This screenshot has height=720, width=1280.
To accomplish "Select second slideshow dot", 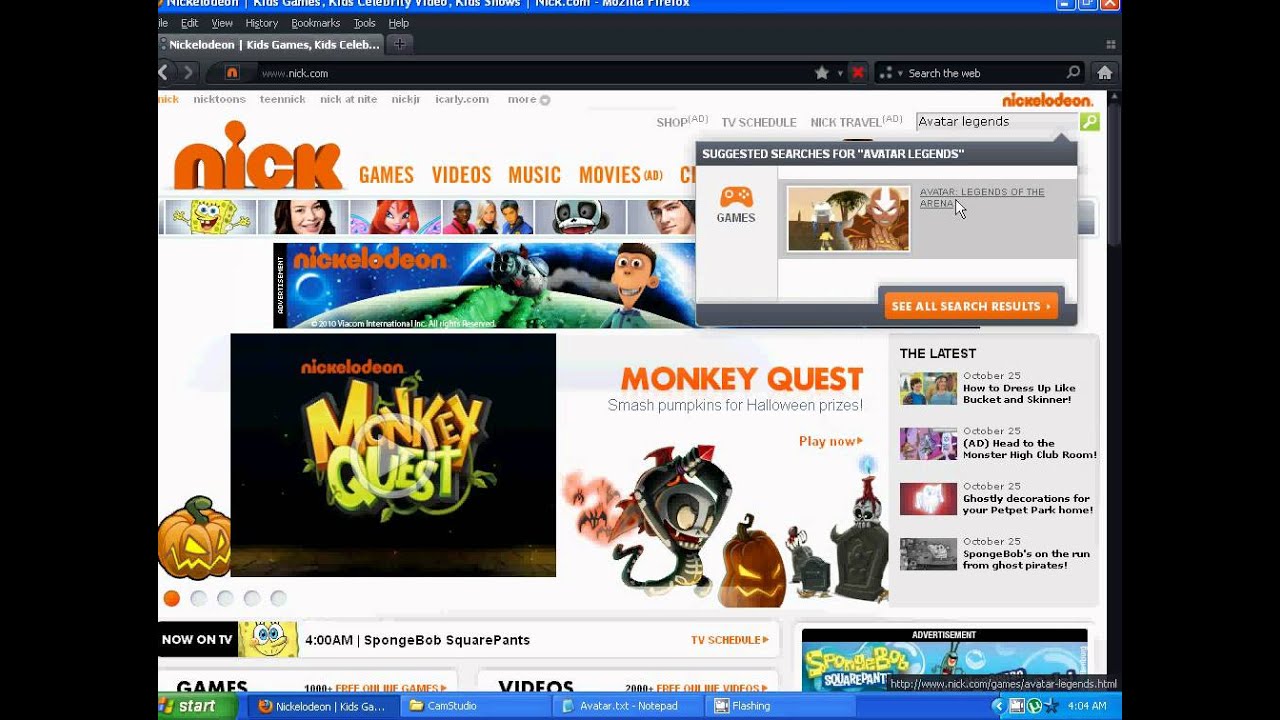I will tap(198, 598).
